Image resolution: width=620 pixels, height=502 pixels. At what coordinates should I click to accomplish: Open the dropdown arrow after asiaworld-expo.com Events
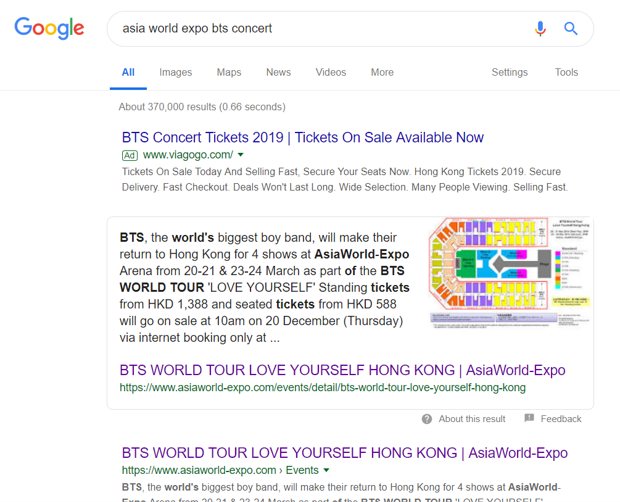327,470
